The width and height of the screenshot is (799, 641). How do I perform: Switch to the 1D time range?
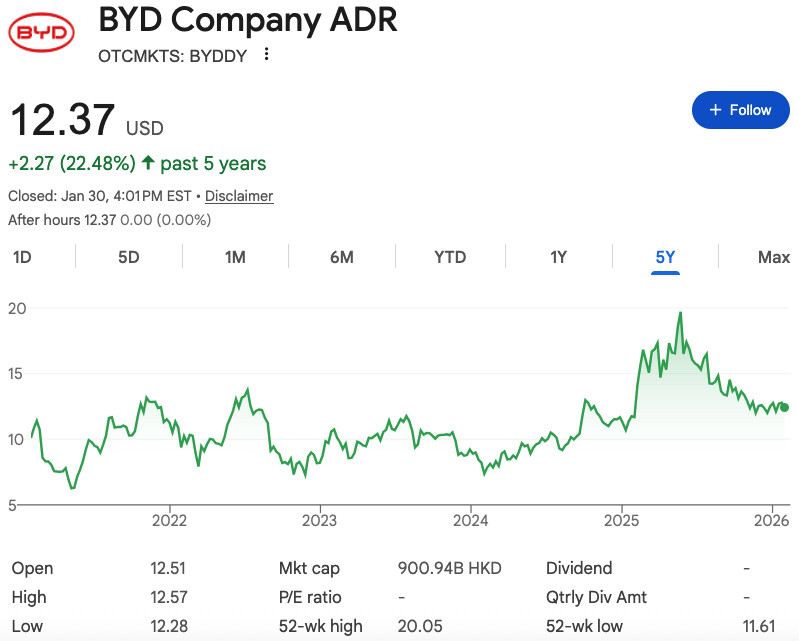pyautogui.click(x=22, y=257)
